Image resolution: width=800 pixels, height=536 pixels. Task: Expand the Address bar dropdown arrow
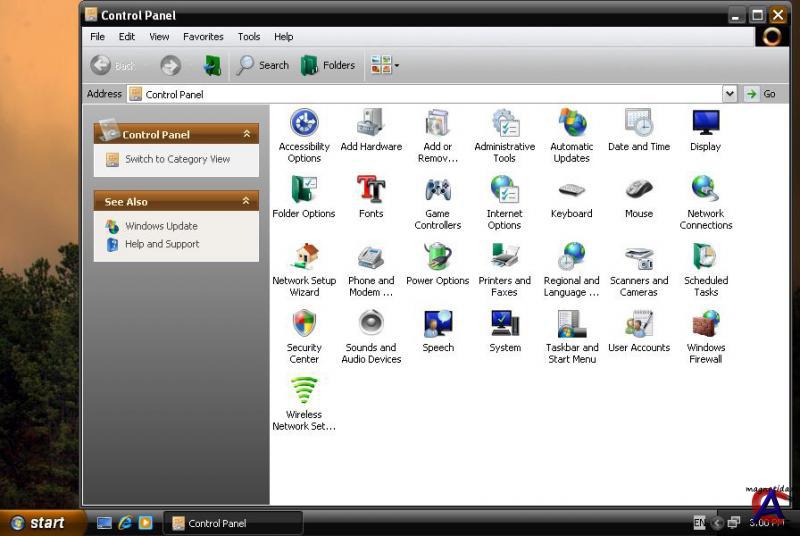click(729, 94)
